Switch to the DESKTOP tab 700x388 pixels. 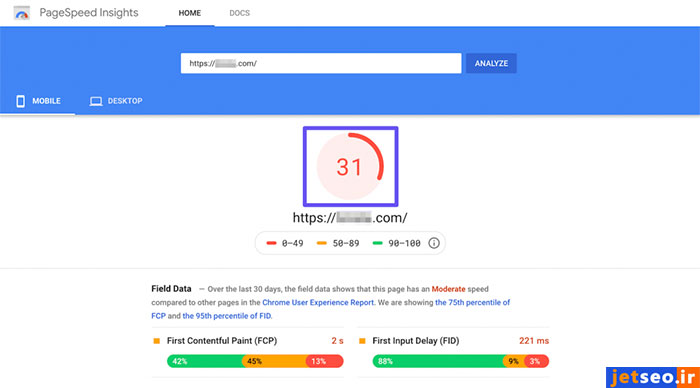point(116,101)
